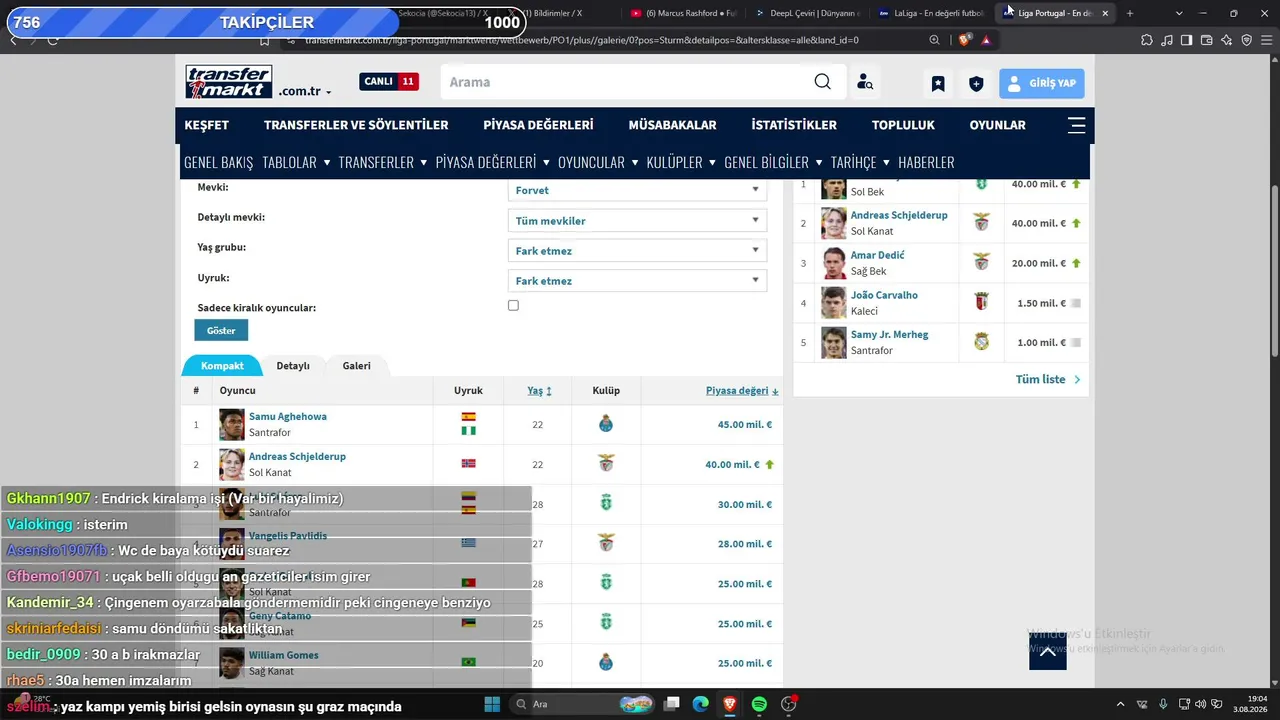
Task: Select the Kompakt tab
Action: tap(222, 366)
